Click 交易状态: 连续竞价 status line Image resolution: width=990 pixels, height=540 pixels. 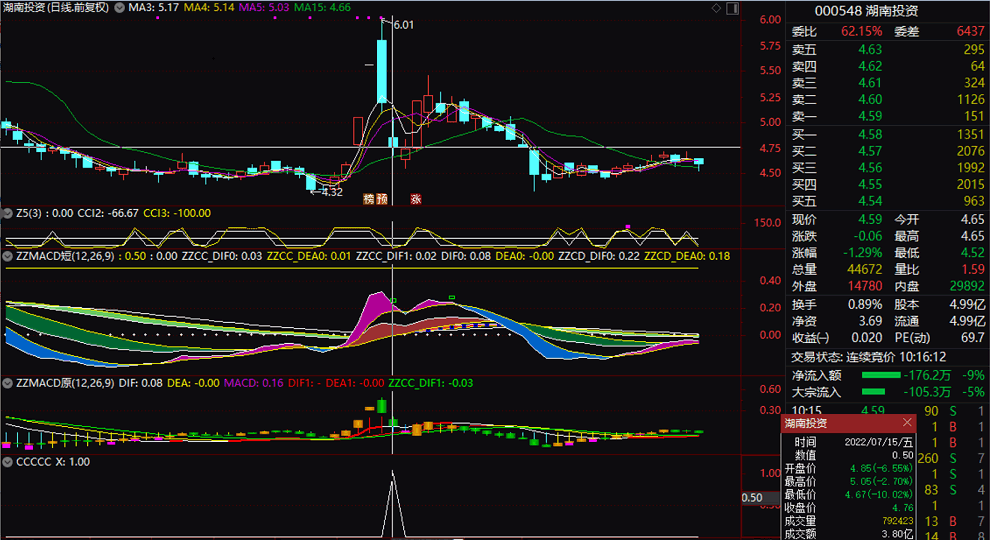869,357
